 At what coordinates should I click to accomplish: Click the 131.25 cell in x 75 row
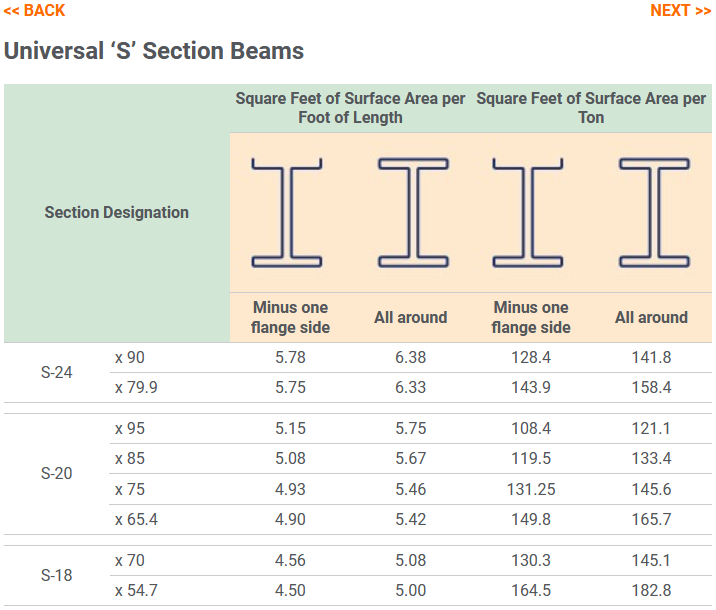(531, 489)
